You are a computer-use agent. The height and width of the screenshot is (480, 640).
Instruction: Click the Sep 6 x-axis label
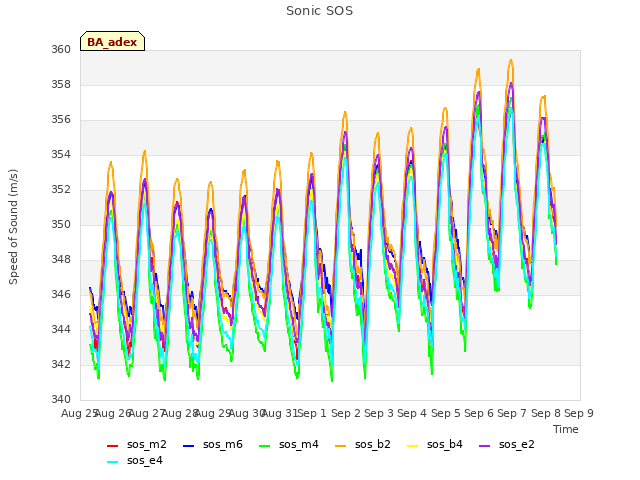(x=479, y=413)
